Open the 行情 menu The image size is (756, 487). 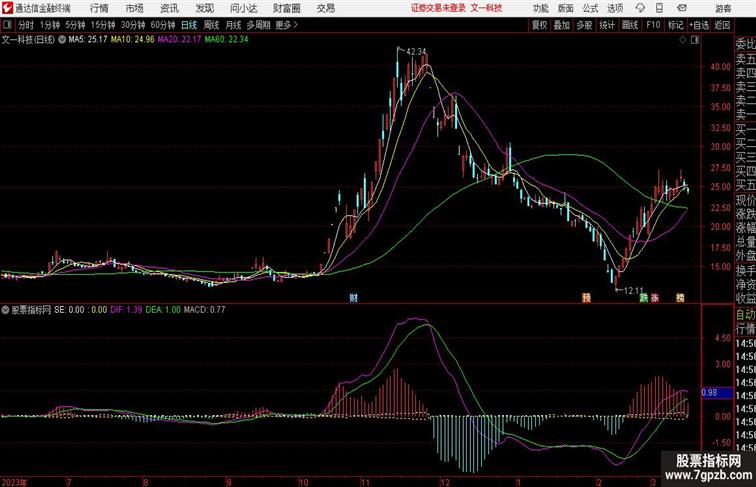(99, 8)
